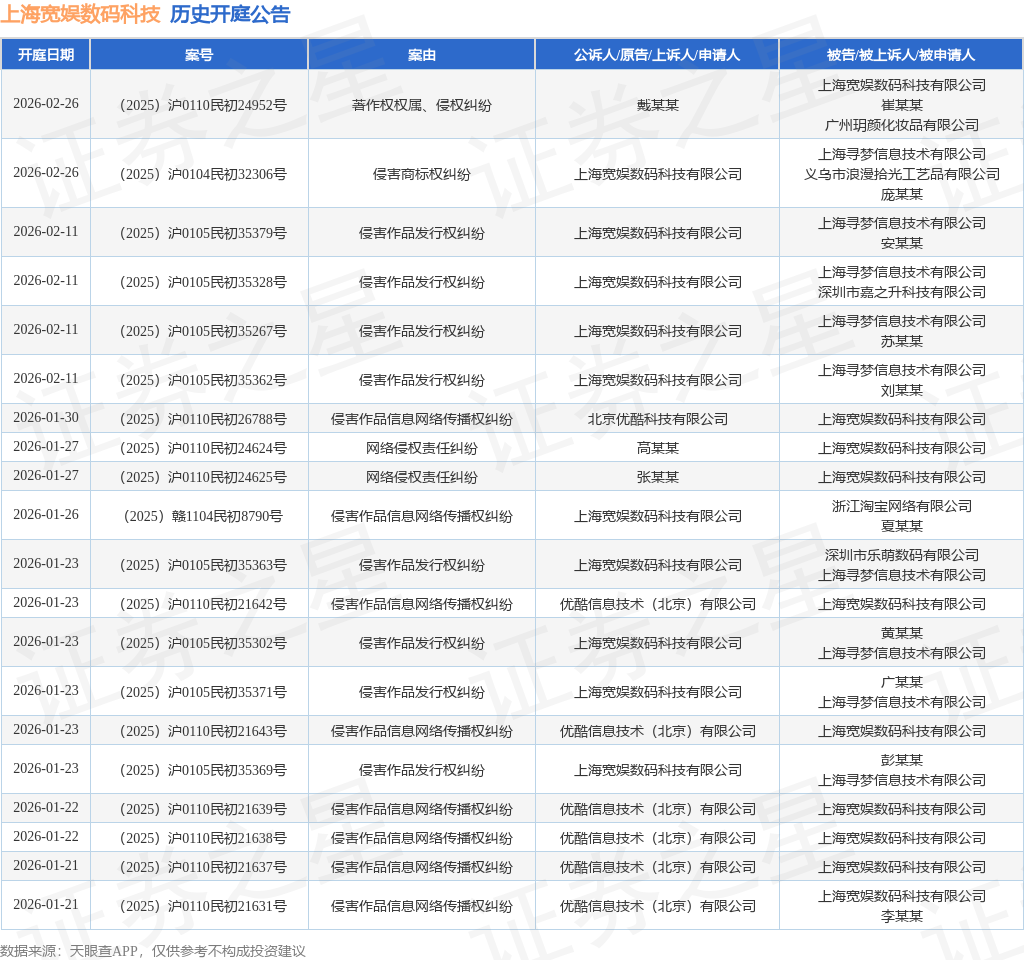The height and width of the screenshot is (960, 1024).
Task: Click the cause 著作权权属、侵权纠纷
Action: pyautogui.click(x=422, y=105)
